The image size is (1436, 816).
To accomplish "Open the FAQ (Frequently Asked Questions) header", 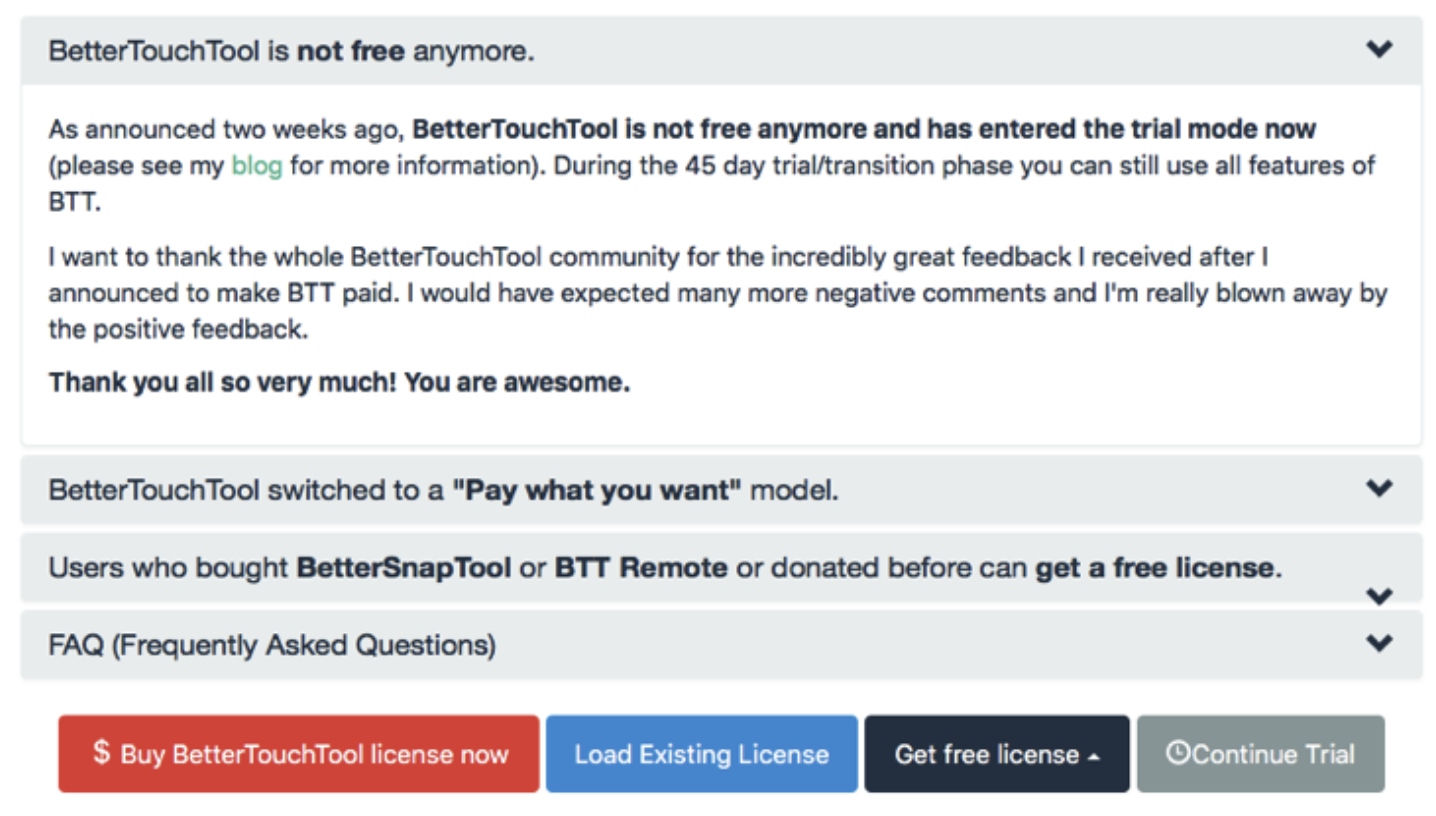I will 272,645.
